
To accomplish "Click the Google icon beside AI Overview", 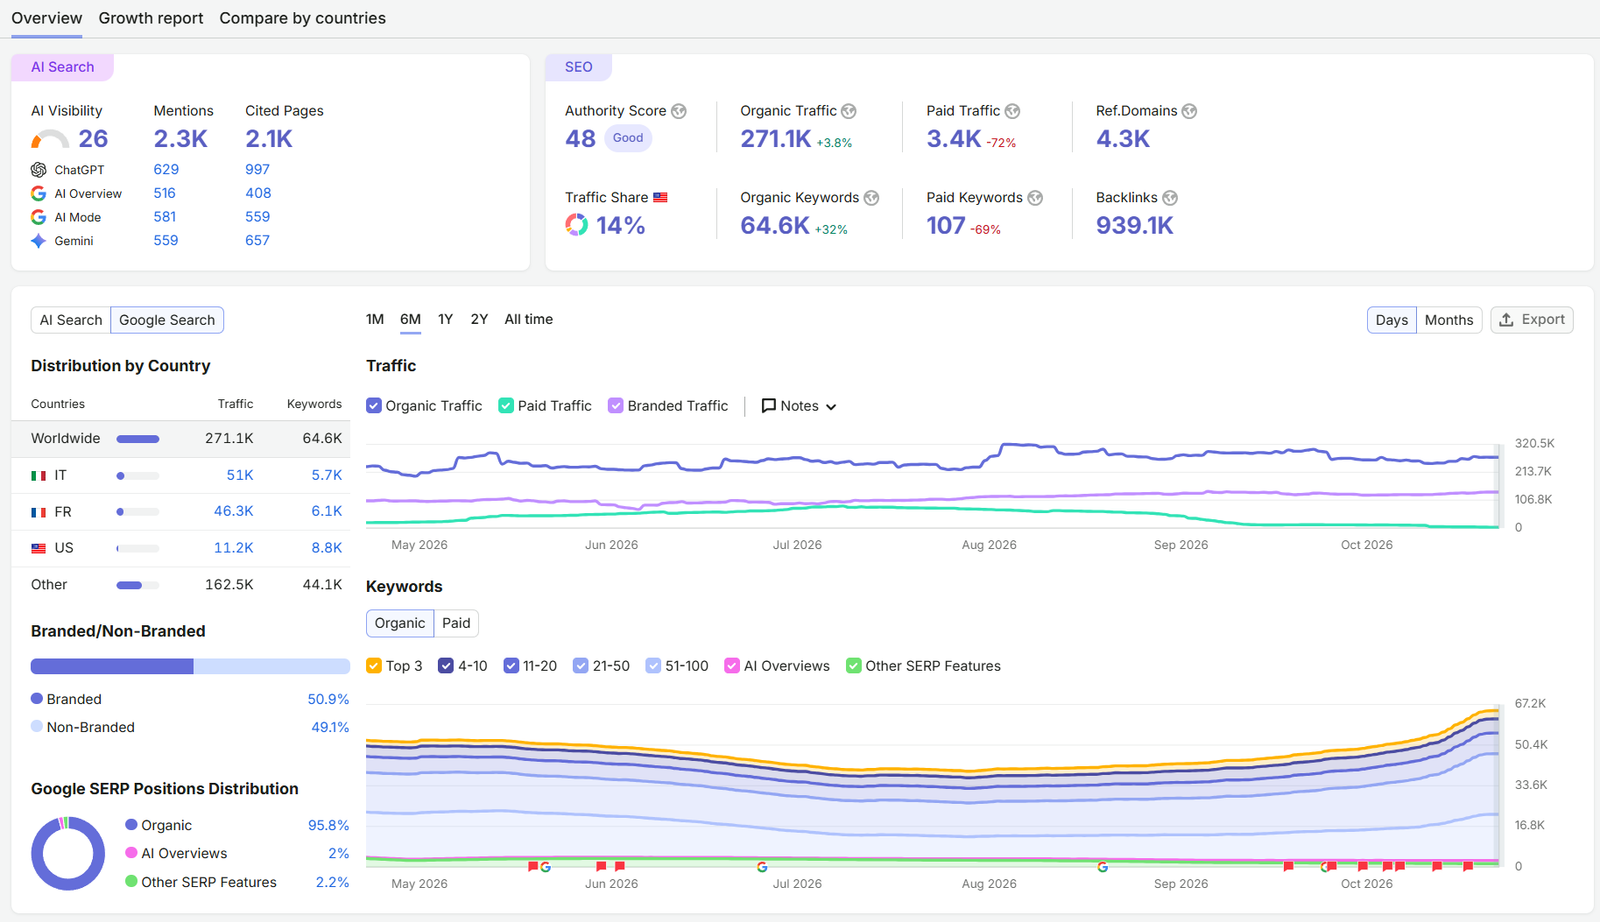I will 39,193.
